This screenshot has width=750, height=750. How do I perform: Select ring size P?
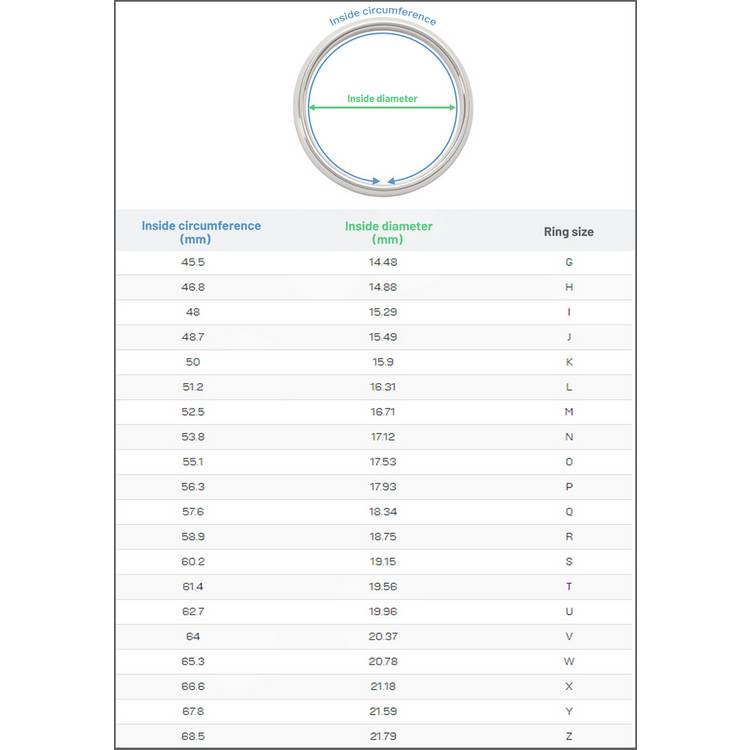(569, 486)
